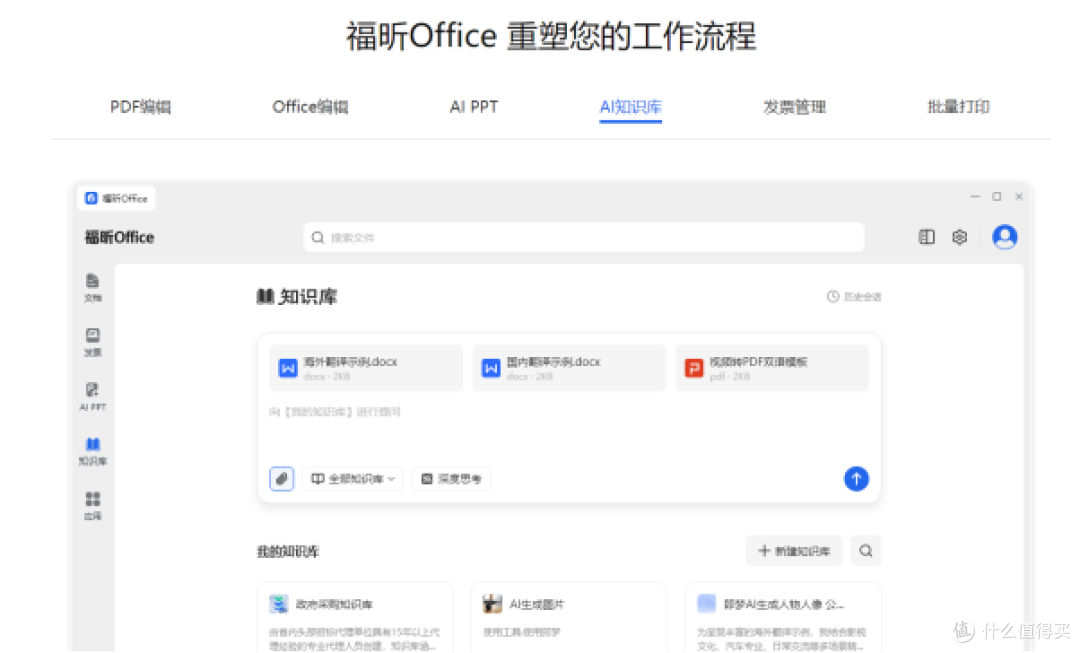Switch to the 批量打印 tab
This screenshot has width=1080, height=653.
(958, 107)
